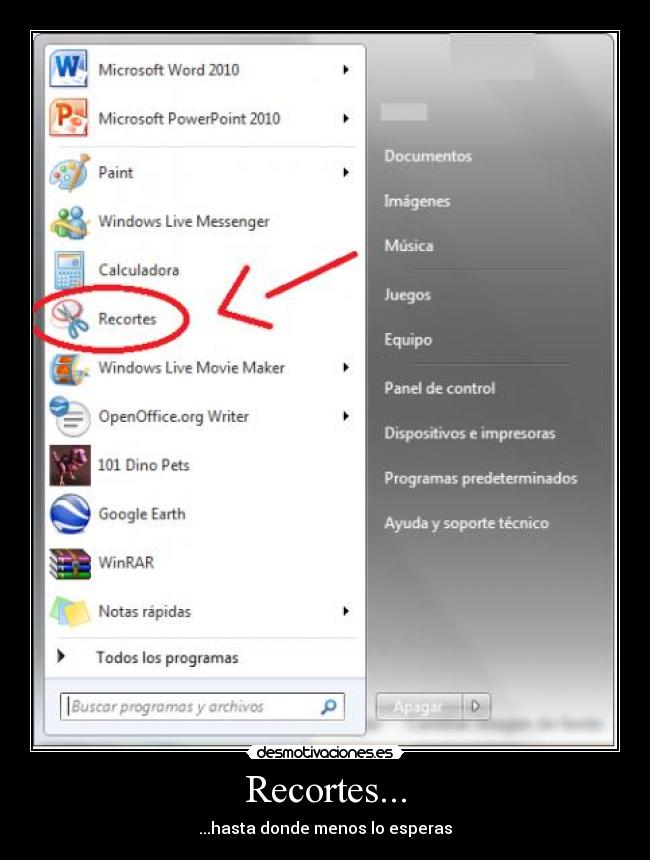Open the Paint palette icon
The height and width of the screenshot is (860, 650).
69,173
